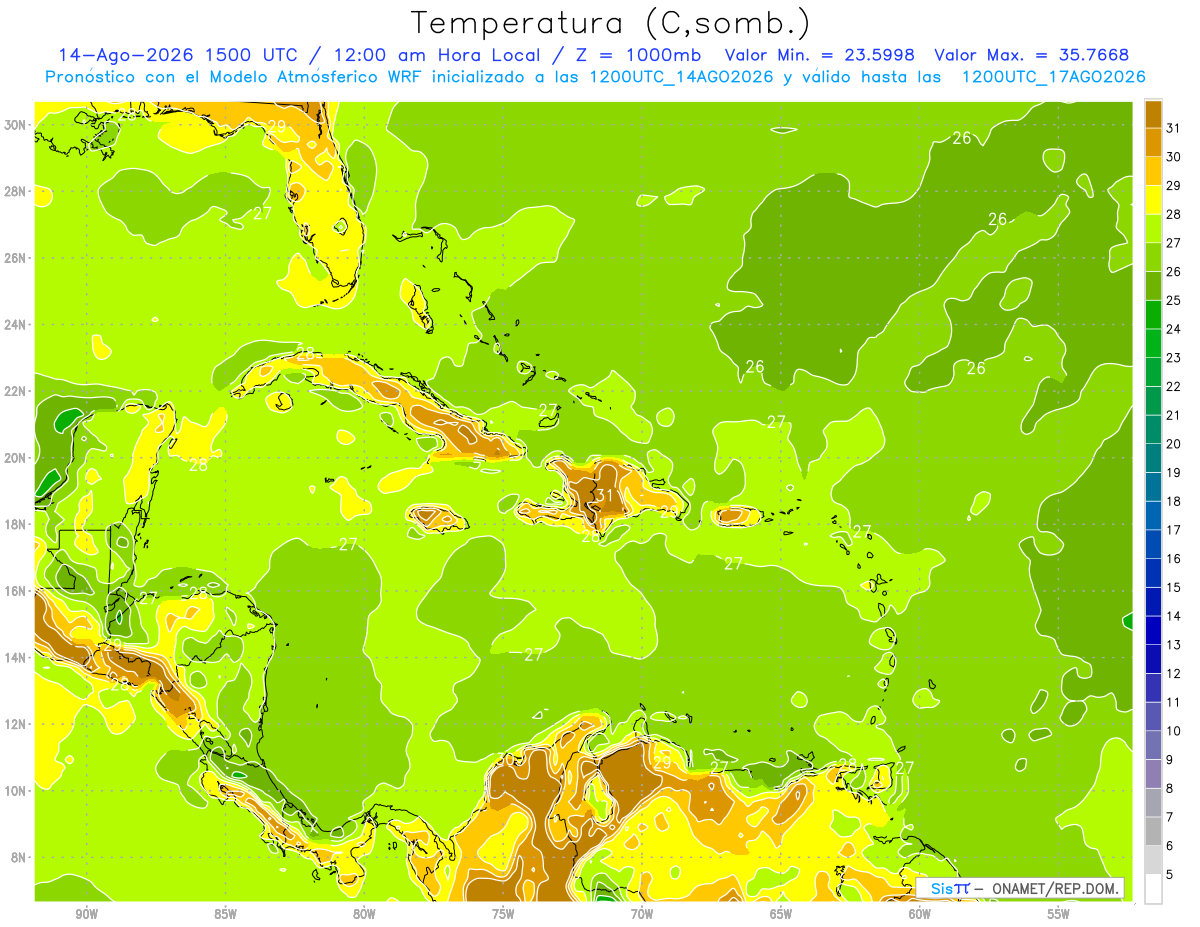This screenshot has height=927, width=1200.
Task: Click legend swatch between 27 and 28
Action: click(1153, 228)
